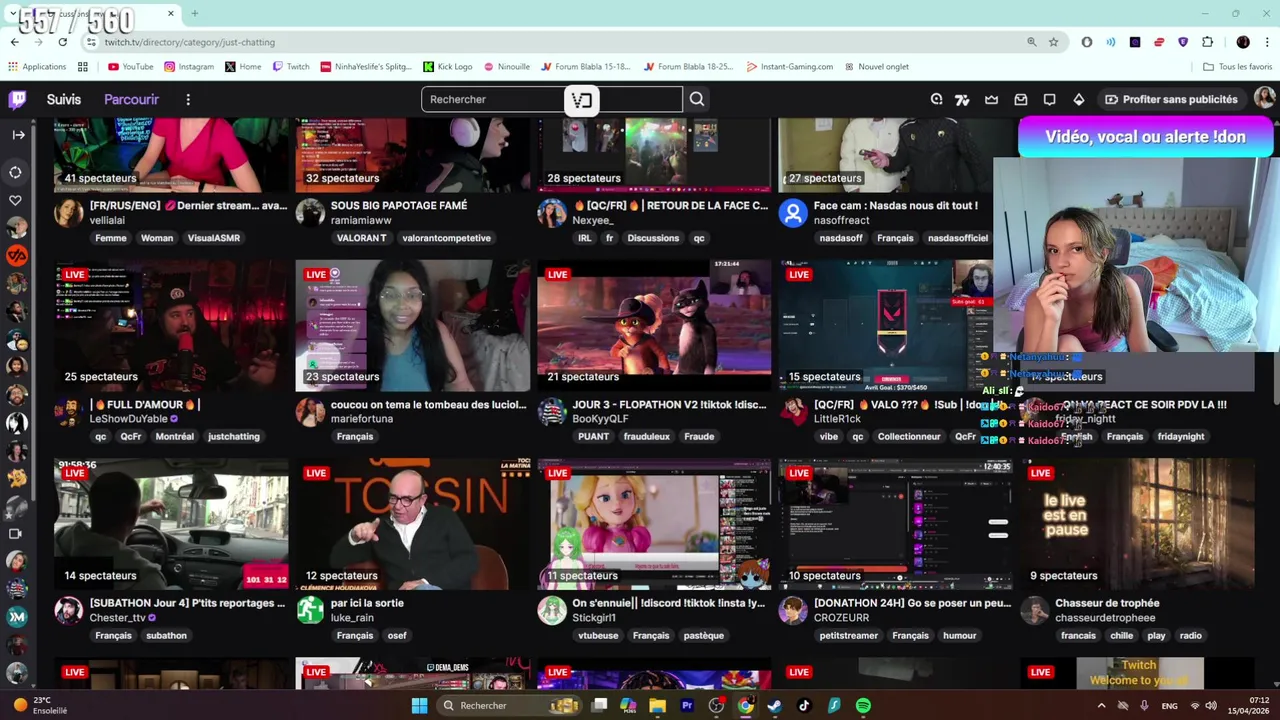
Task: Open File Explorer from the taskbar
Action: 657,706
